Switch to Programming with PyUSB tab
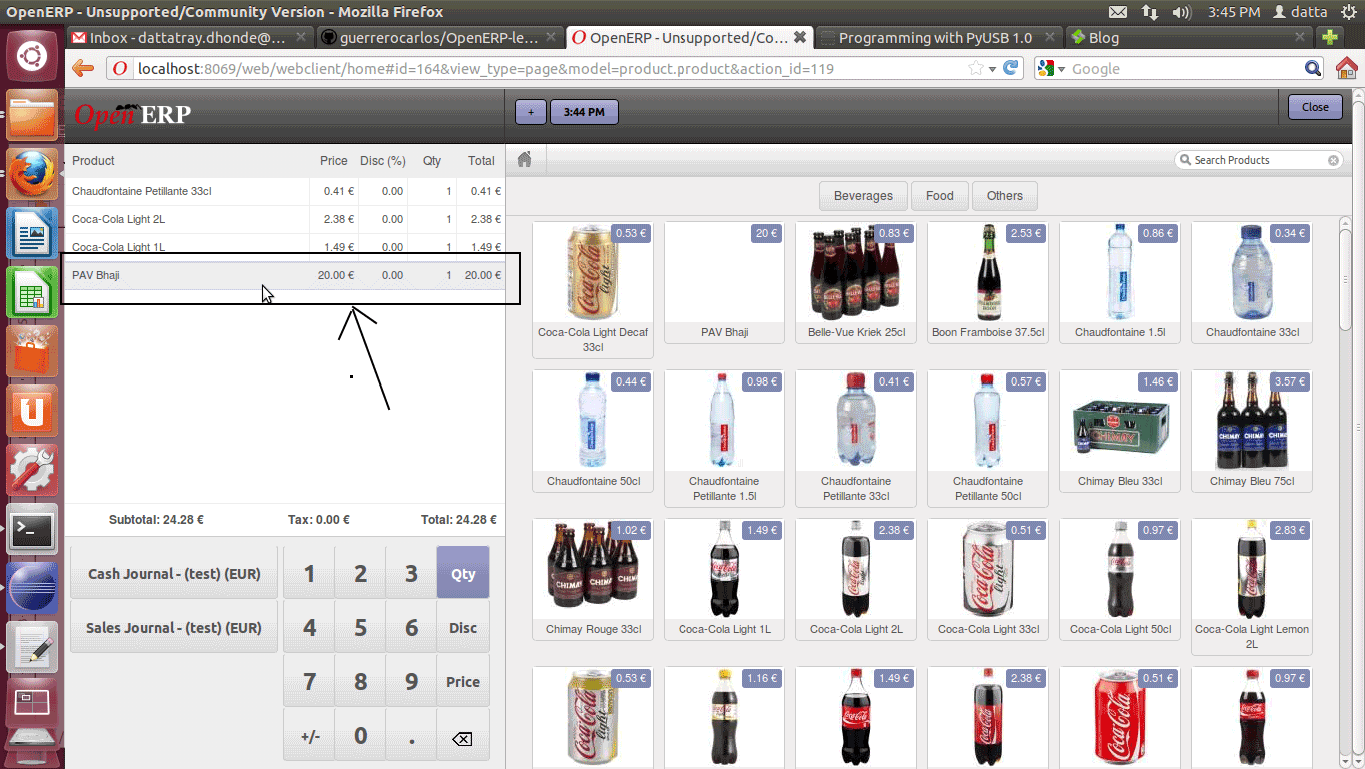The image size is (1365, 769). click(x=937, y=37)
